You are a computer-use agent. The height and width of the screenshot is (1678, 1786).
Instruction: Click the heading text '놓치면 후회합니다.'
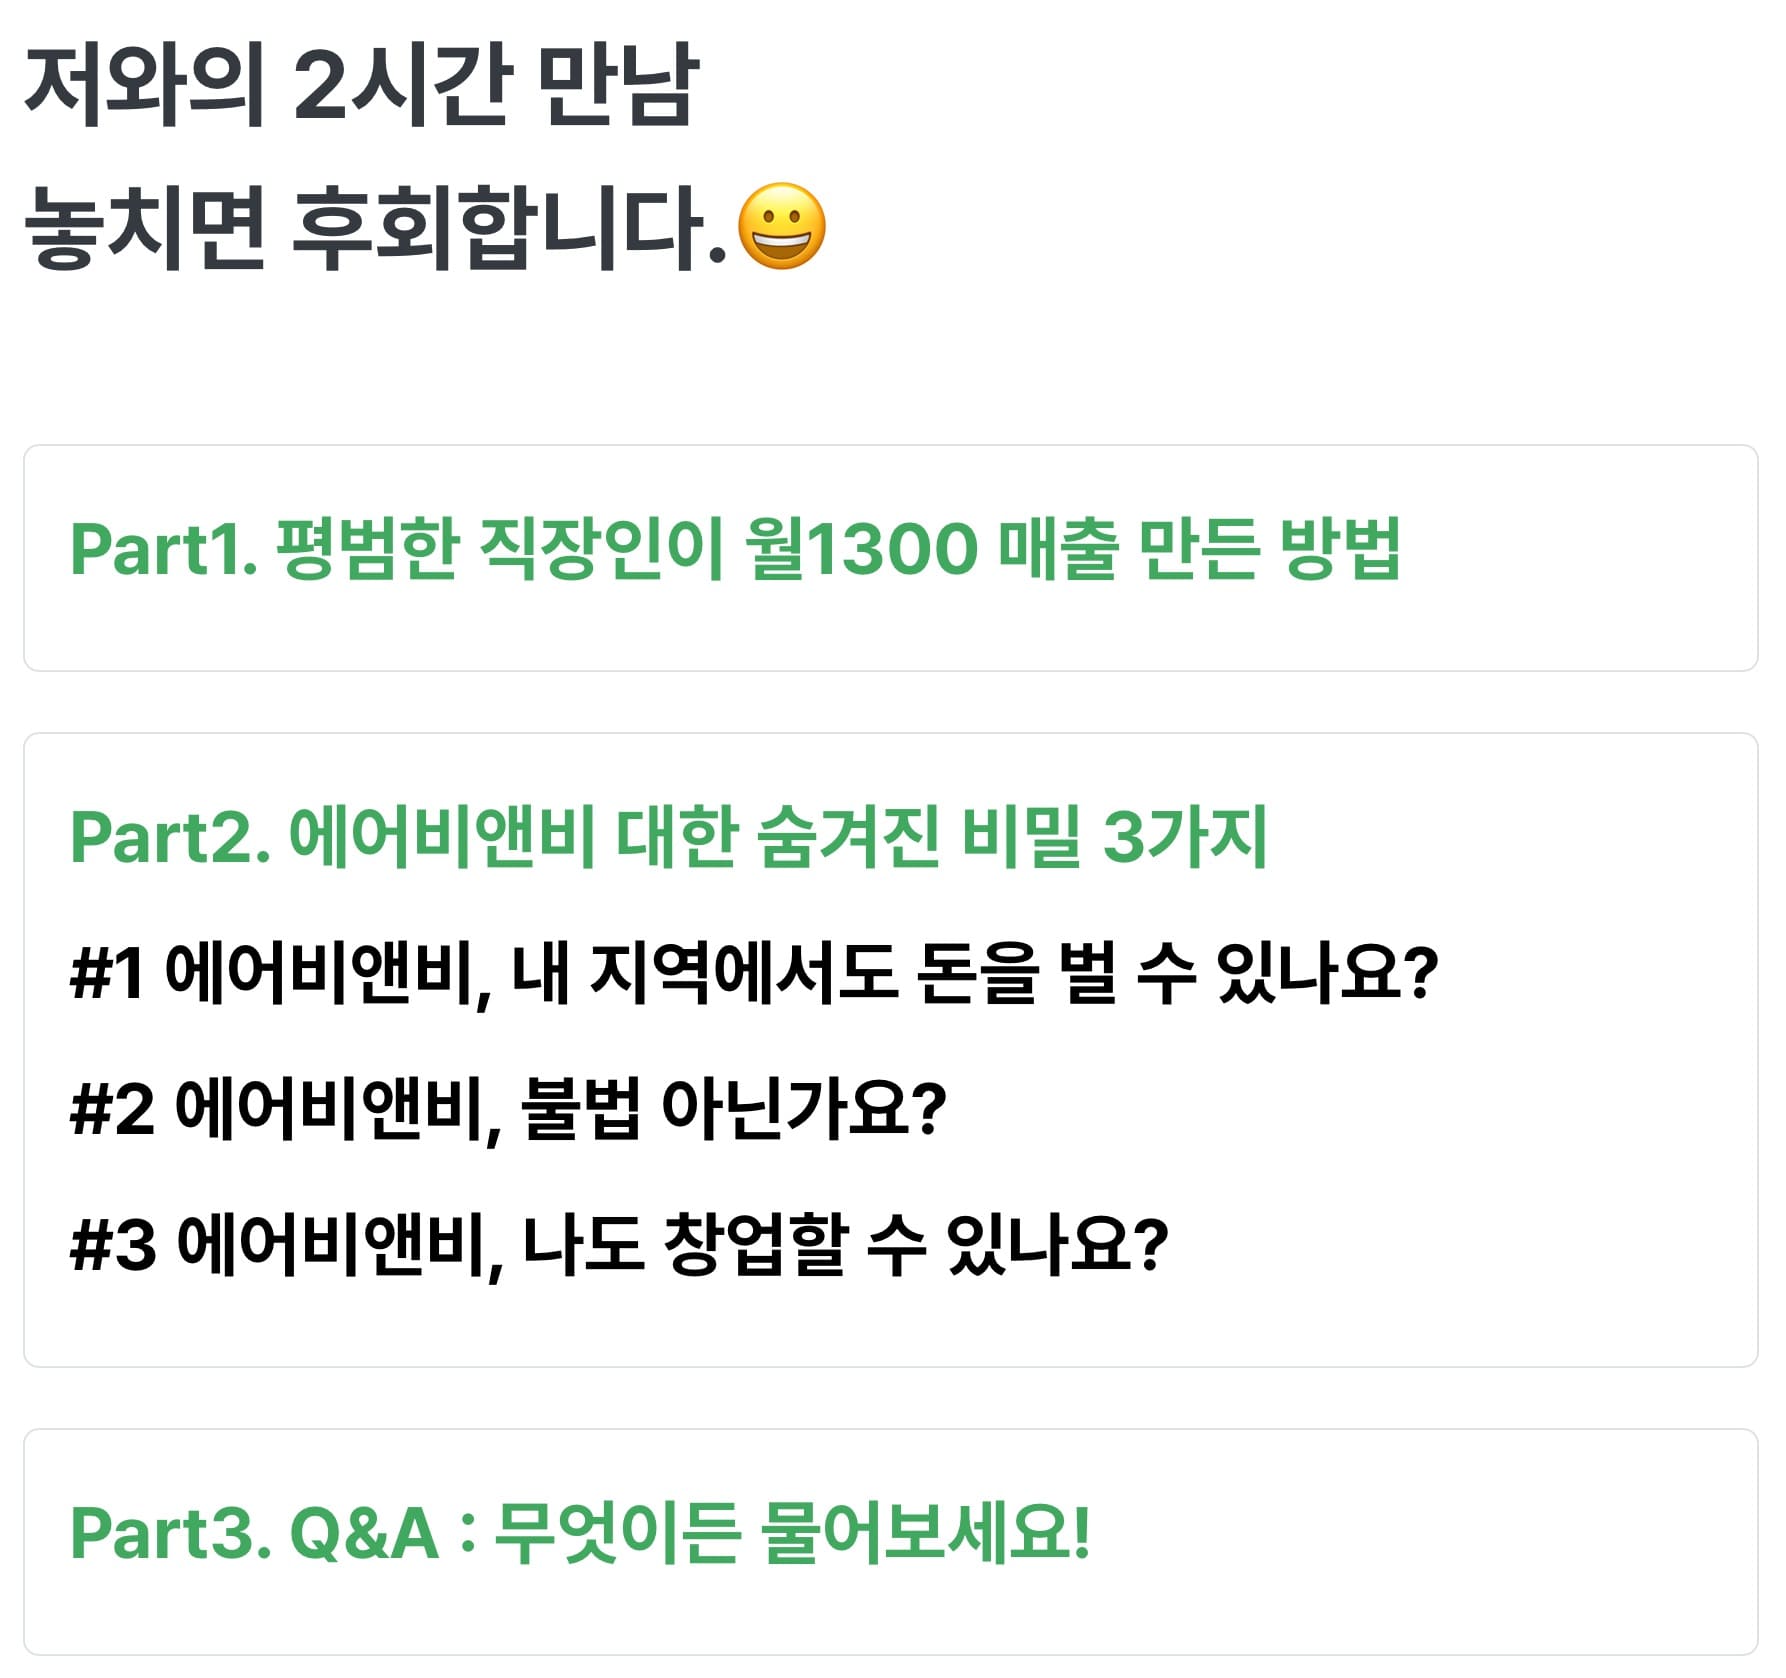[376, 228]
